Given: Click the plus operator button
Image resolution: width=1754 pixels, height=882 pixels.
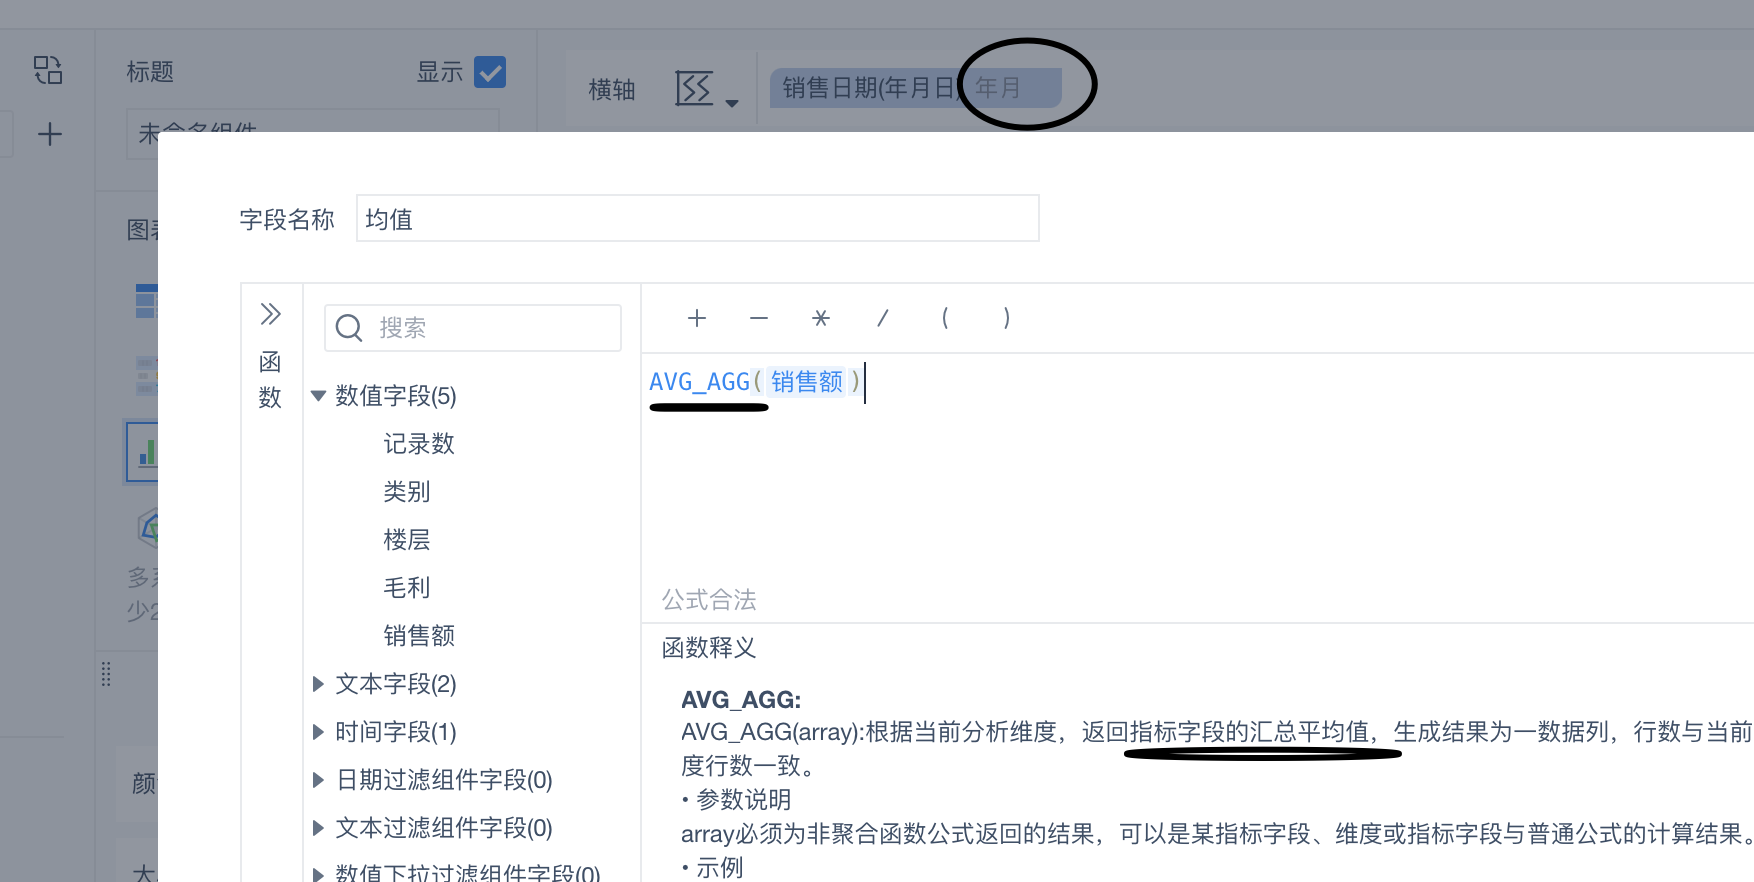Looking at the screenshot, I should pyautogui.click(x=697, y=318).
